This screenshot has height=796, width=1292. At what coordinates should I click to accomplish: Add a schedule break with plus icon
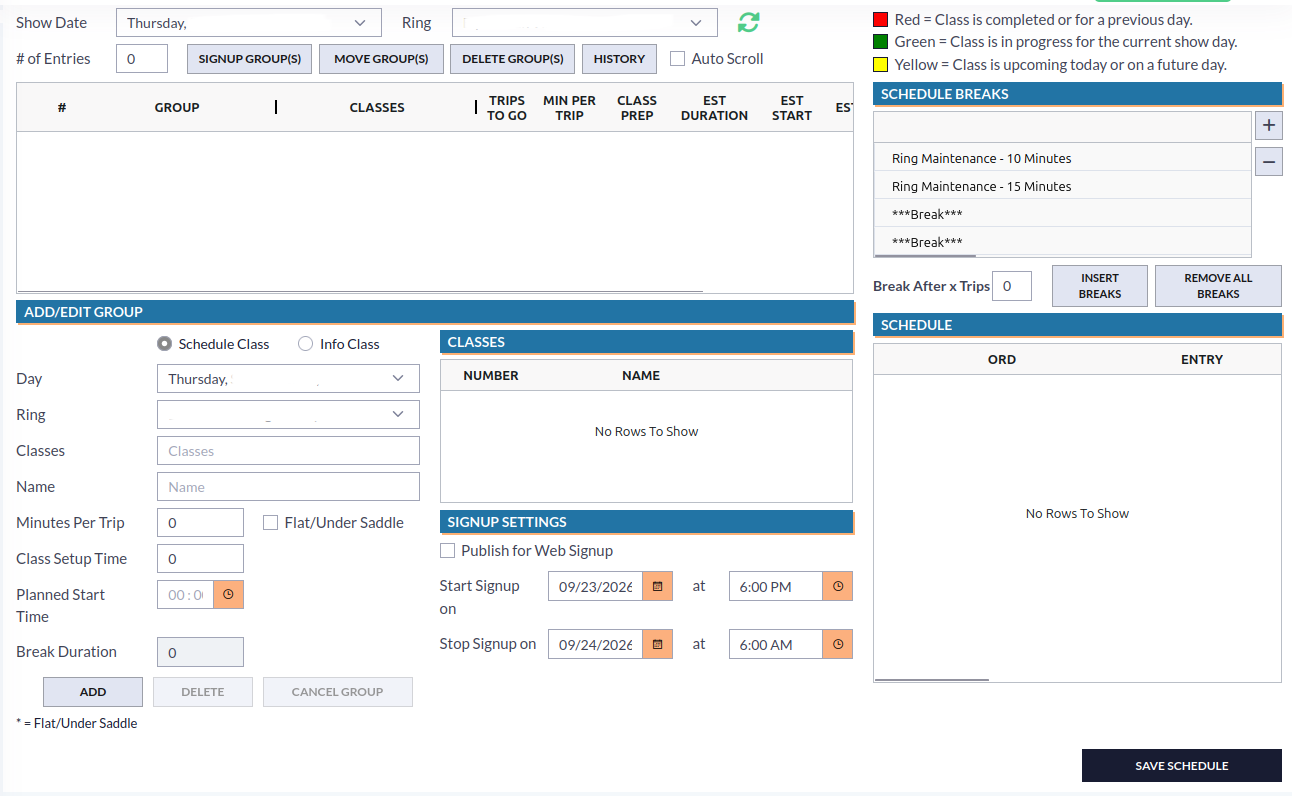coord(1269,126)
